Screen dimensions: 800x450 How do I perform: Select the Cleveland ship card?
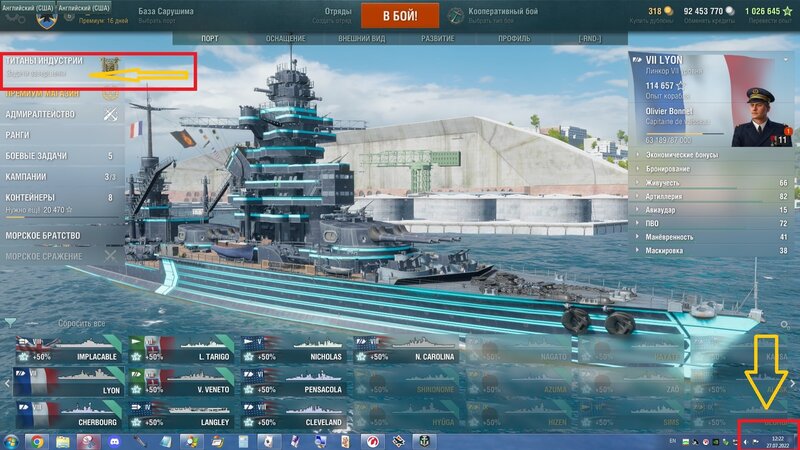[x=293, y=414]
